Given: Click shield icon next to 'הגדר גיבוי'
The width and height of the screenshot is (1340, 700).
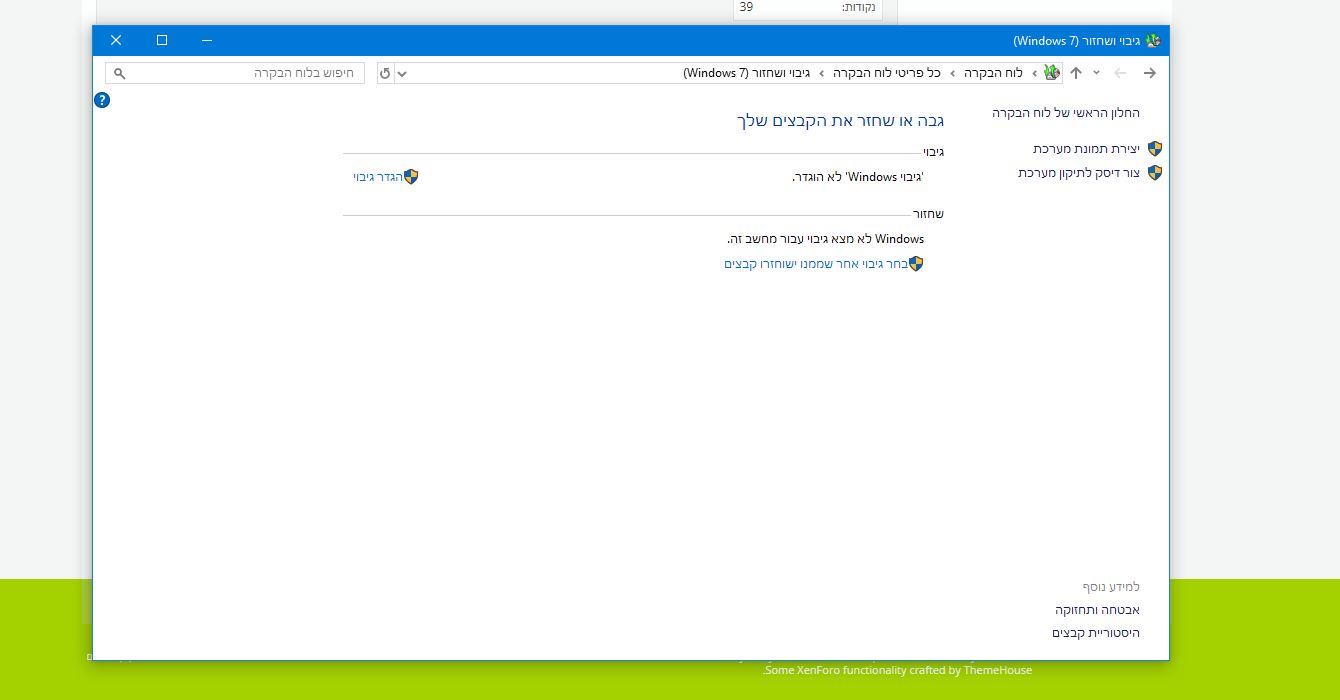Looking at the screenshot, I should (411, 177).
